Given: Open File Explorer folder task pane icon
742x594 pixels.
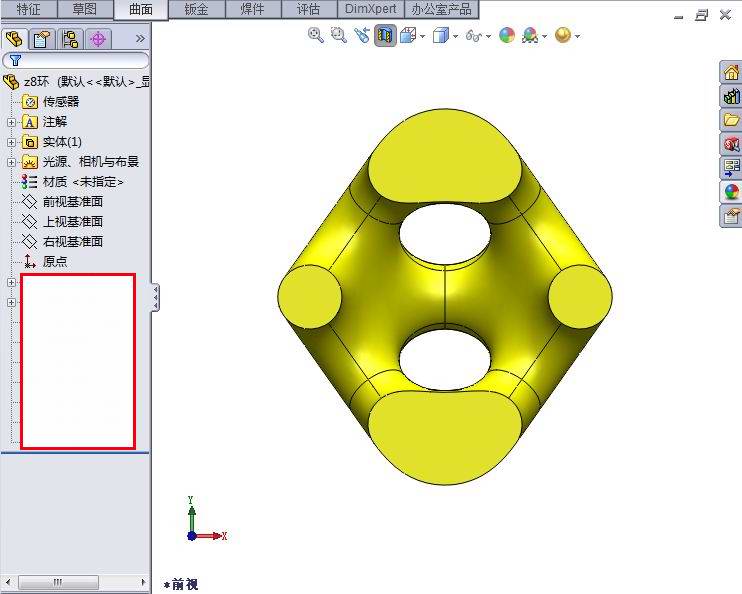Looking at the screenshot, I should (x=731, y=120).
